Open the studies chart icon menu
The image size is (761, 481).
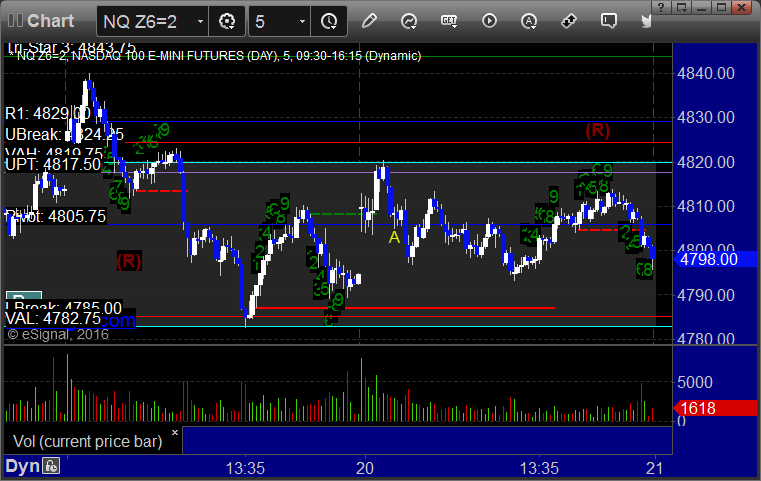coord(409,21)
